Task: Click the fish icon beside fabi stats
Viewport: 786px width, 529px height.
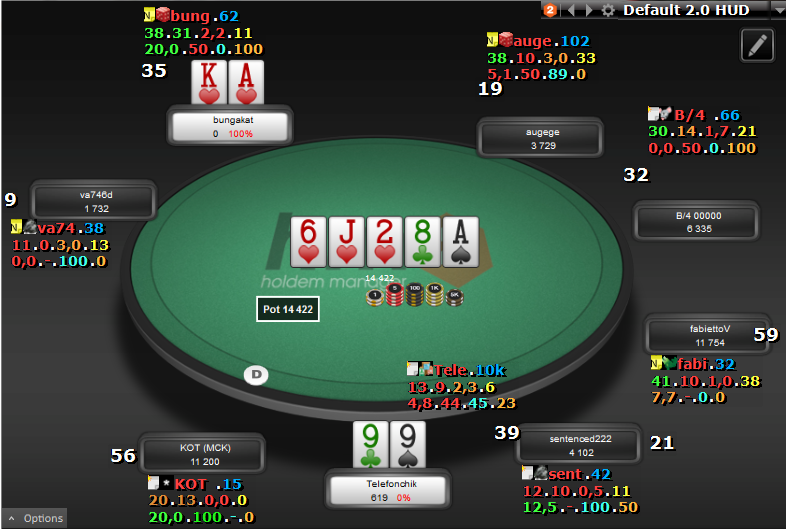Action: click(670, 362)
